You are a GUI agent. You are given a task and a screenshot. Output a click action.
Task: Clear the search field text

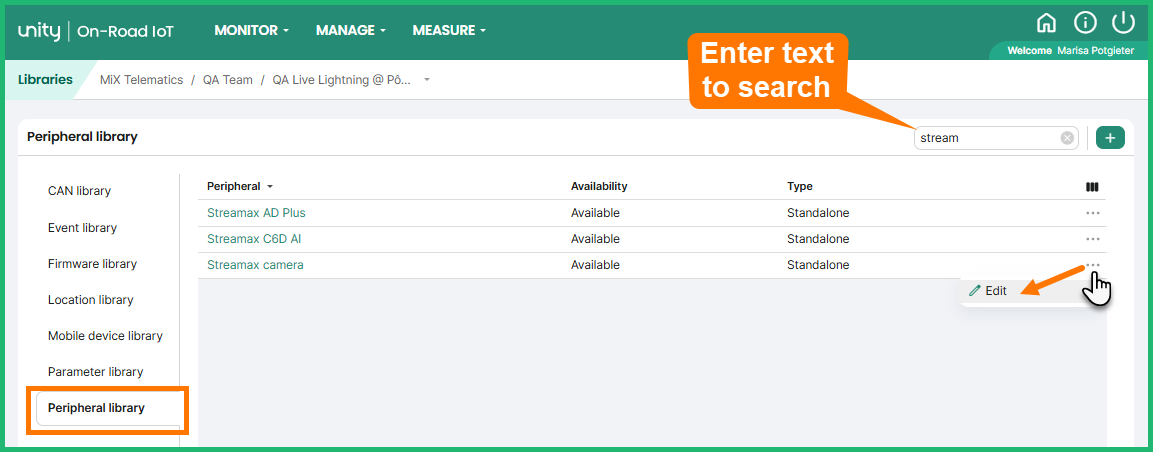(x=1066, y=138)
